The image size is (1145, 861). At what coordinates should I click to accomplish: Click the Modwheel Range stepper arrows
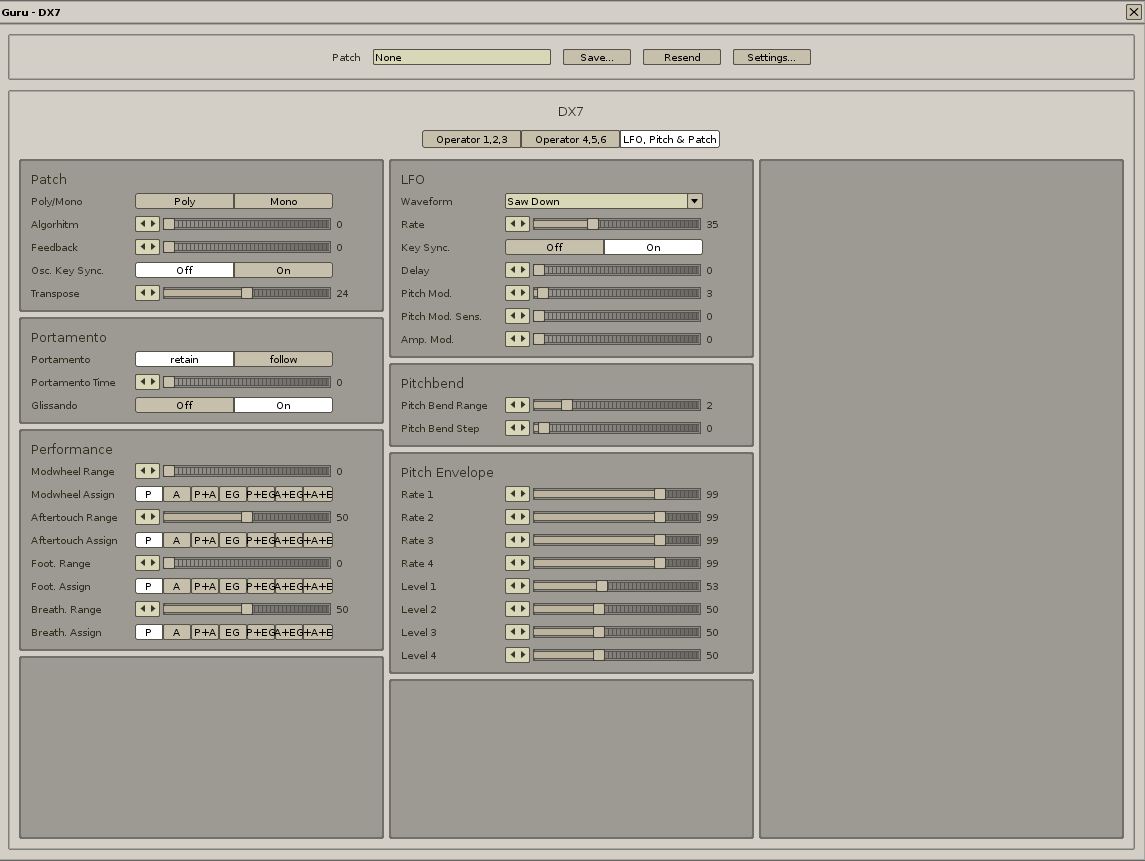click(148, 471)
